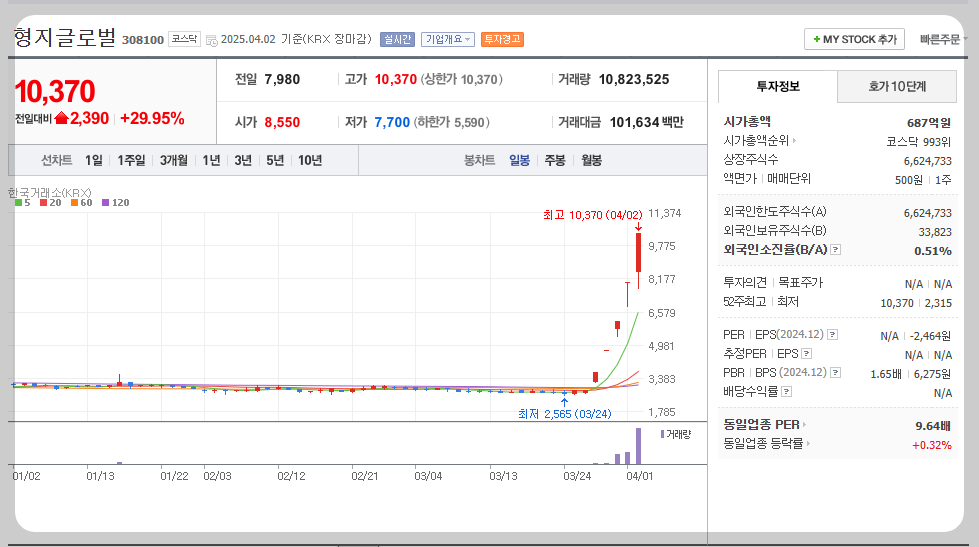Click the tallest volume bar at 04/01
This screenshot has width=979, height=547.
pos(638,446)
